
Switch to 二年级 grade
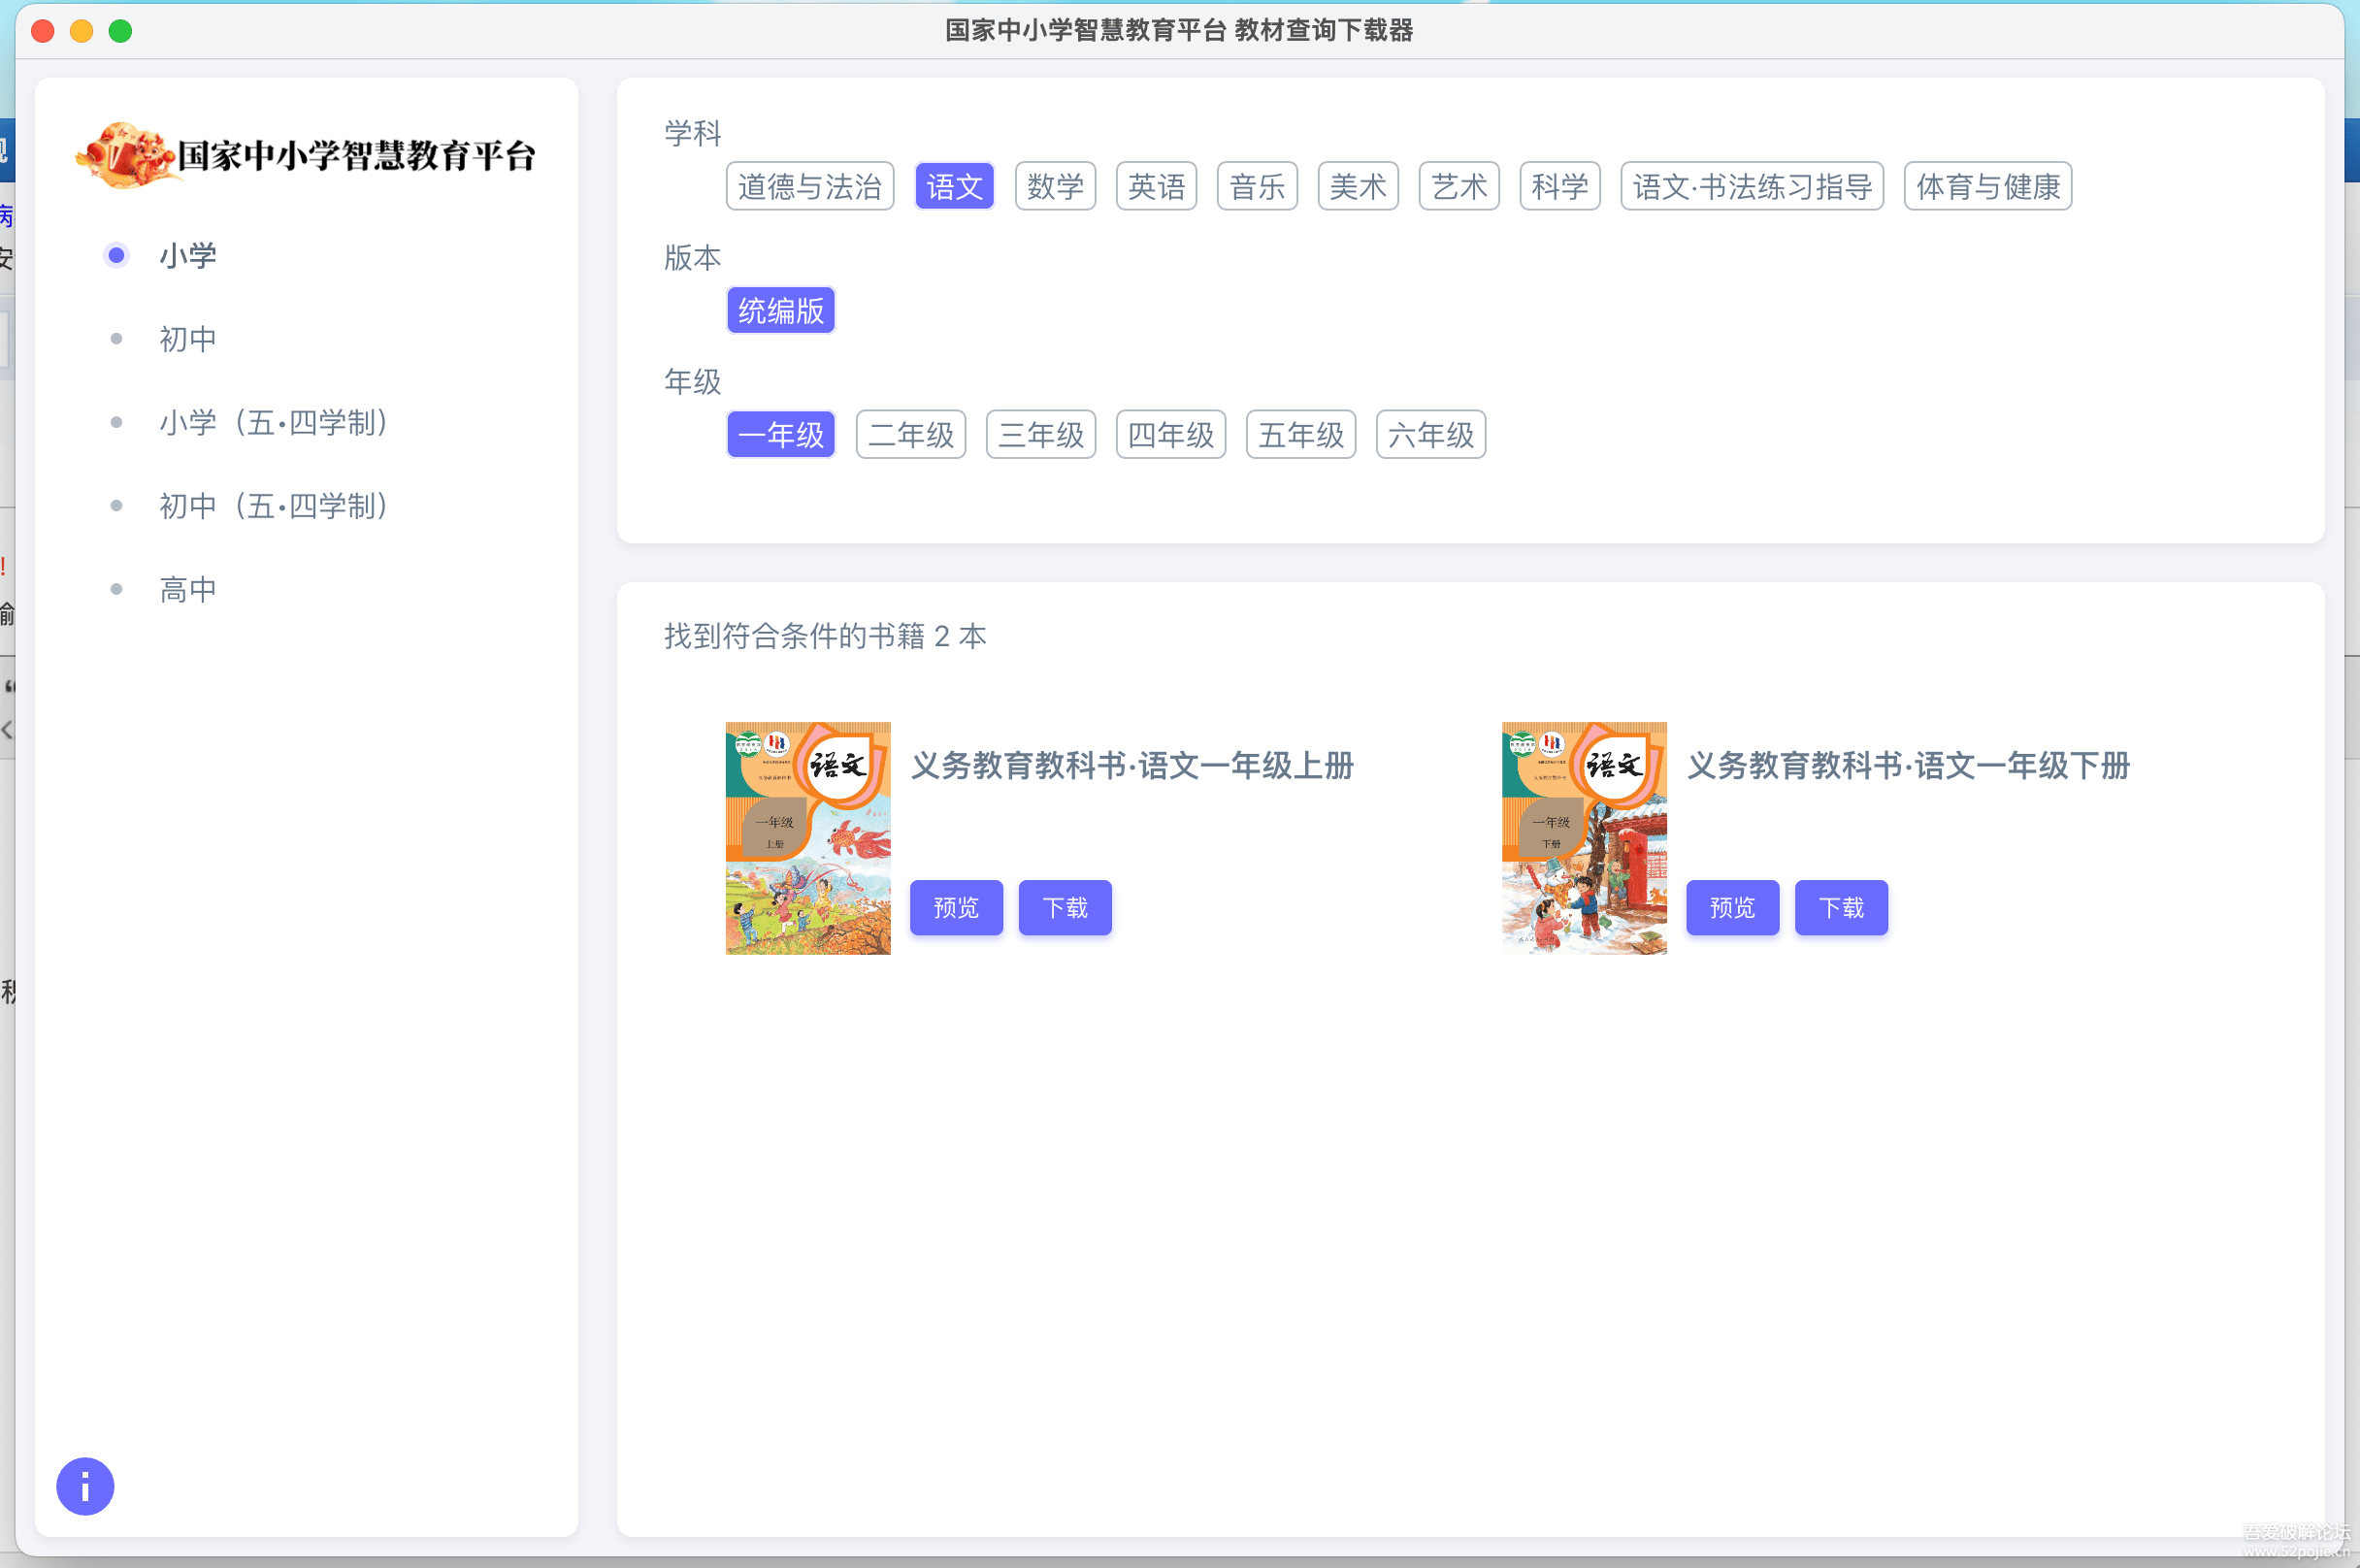click(x=911, y=434)
